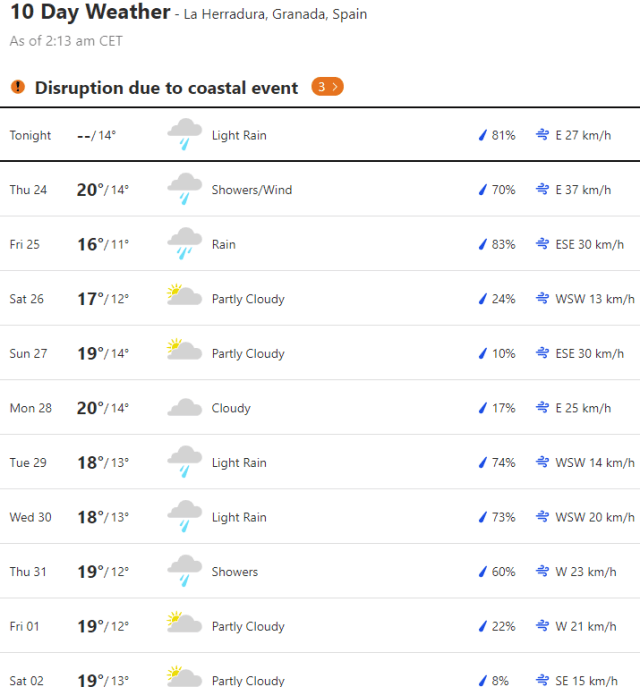
Task: Click the wind icon next to E 27 km/h
Action: (543, 135)
